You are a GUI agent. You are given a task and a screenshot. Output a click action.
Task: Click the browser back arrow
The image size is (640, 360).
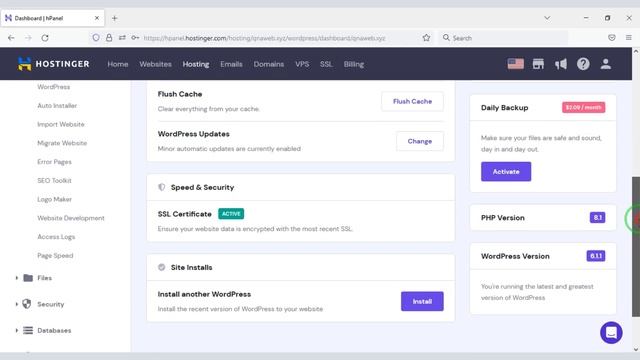(x=11, y=38)
